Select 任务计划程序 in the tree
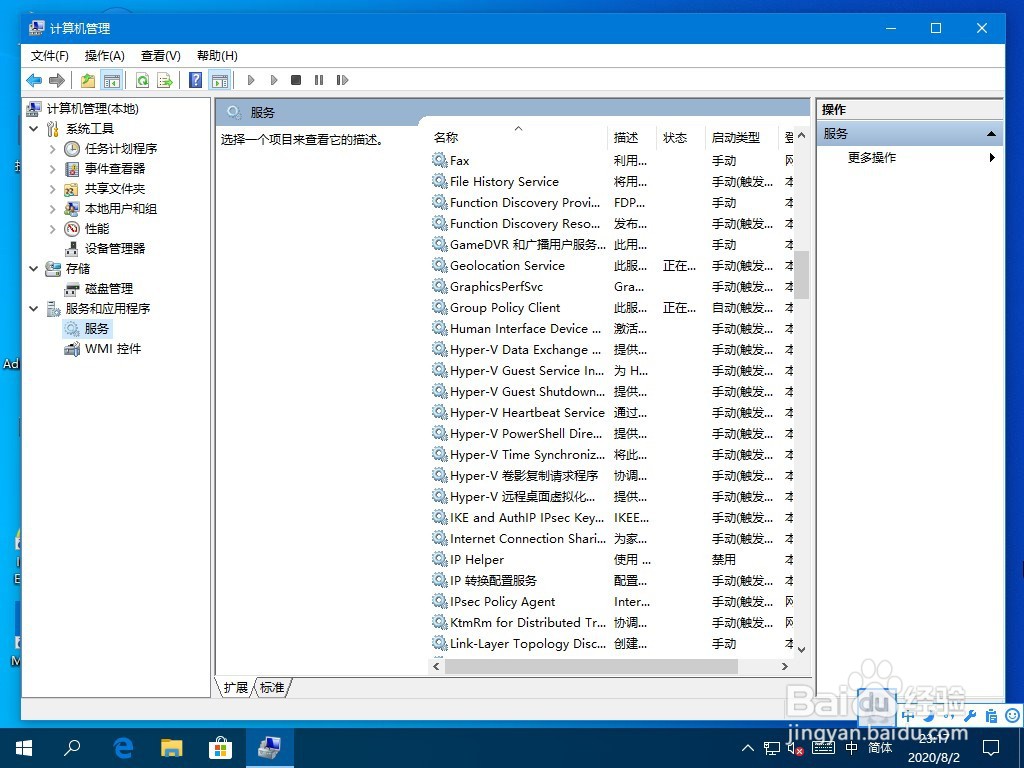The image size is (1024, 768). point(121,149)
